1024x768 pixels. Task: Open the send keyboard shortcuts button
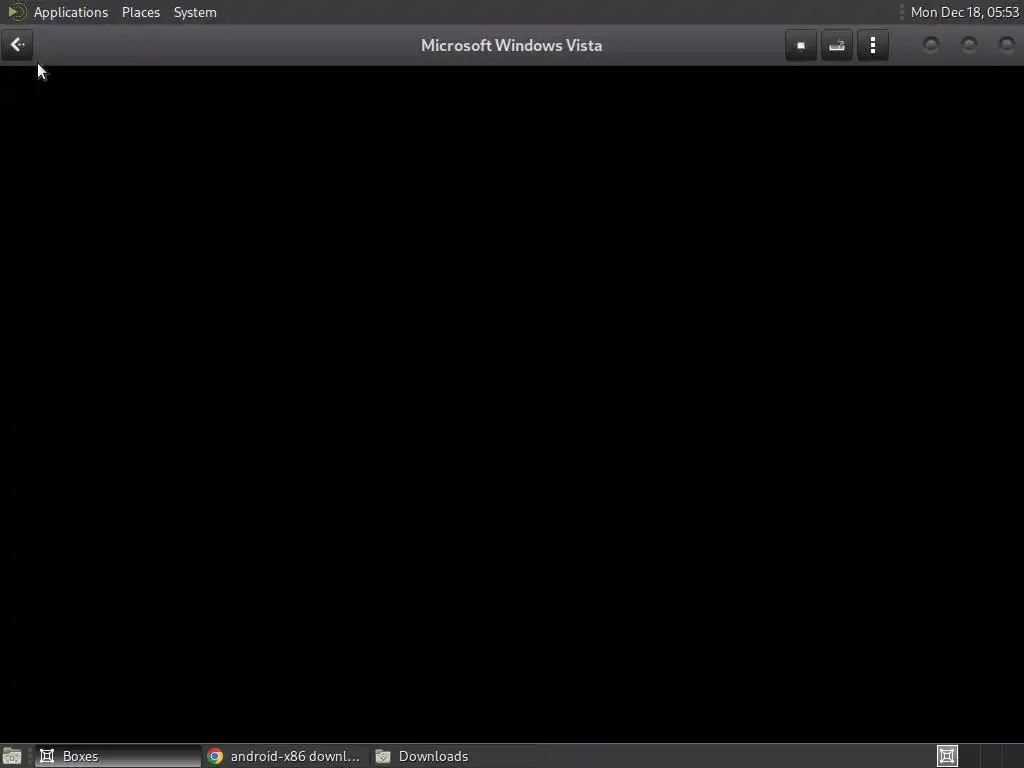click(x=837, y=45)
